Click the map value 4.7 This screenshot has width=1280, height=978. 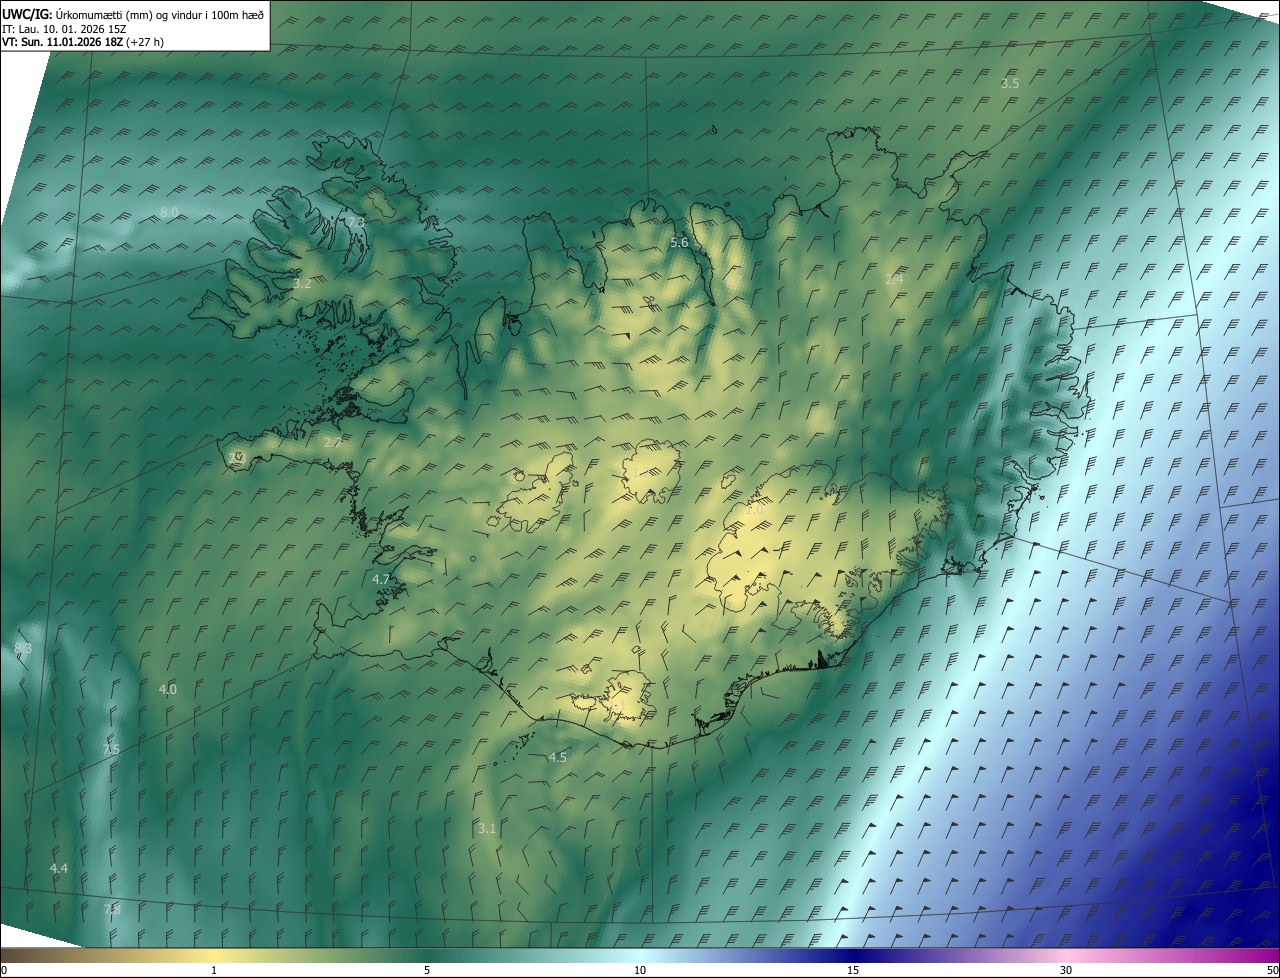point(381,580)
